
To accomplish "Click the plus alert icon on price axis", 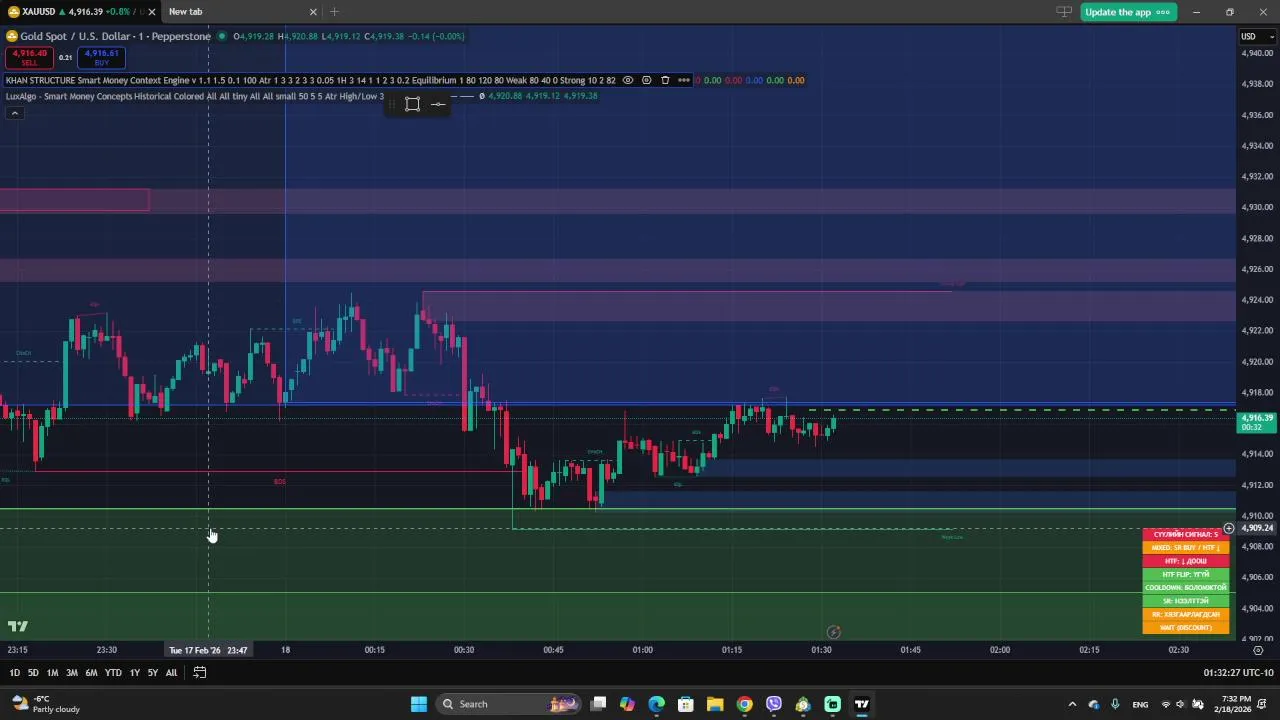I will [1229, 528].
